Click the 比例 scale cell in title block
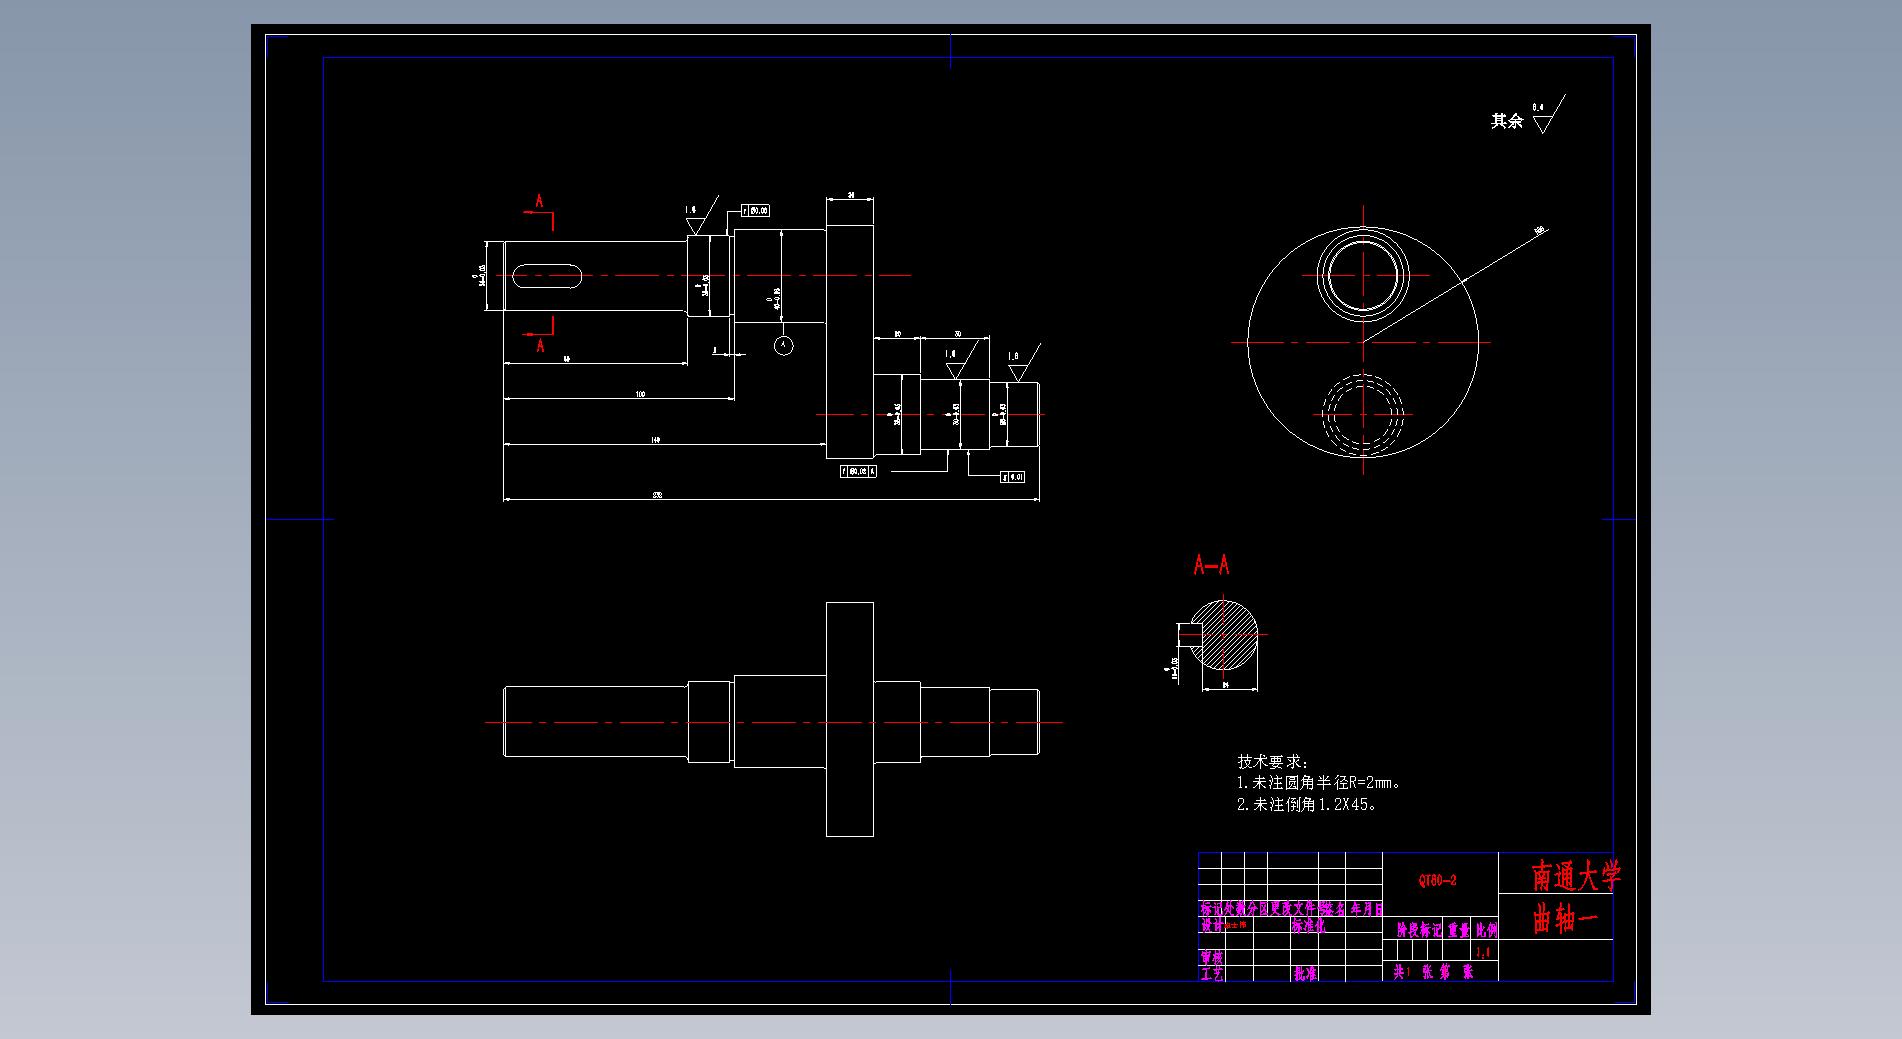The width and height of the screenshot is (1902, 1039). pyautogui.click(x=1485, y=930)
